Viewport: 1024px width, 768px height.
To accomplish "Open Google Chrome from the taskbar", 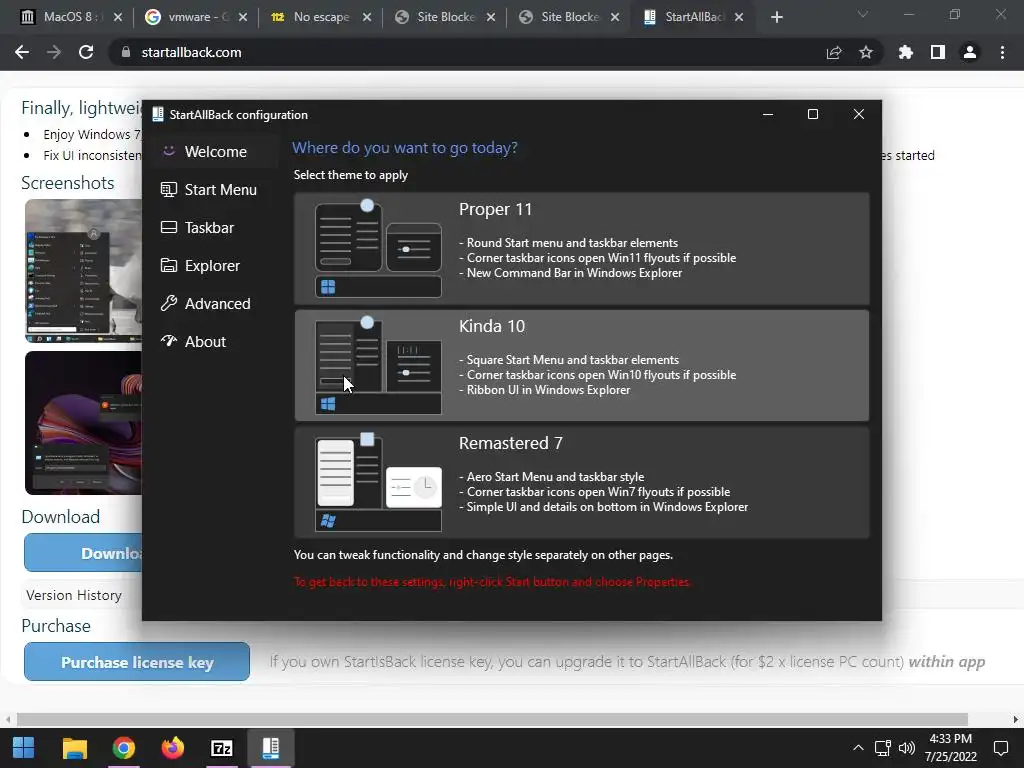I will (x=123, y=748).
